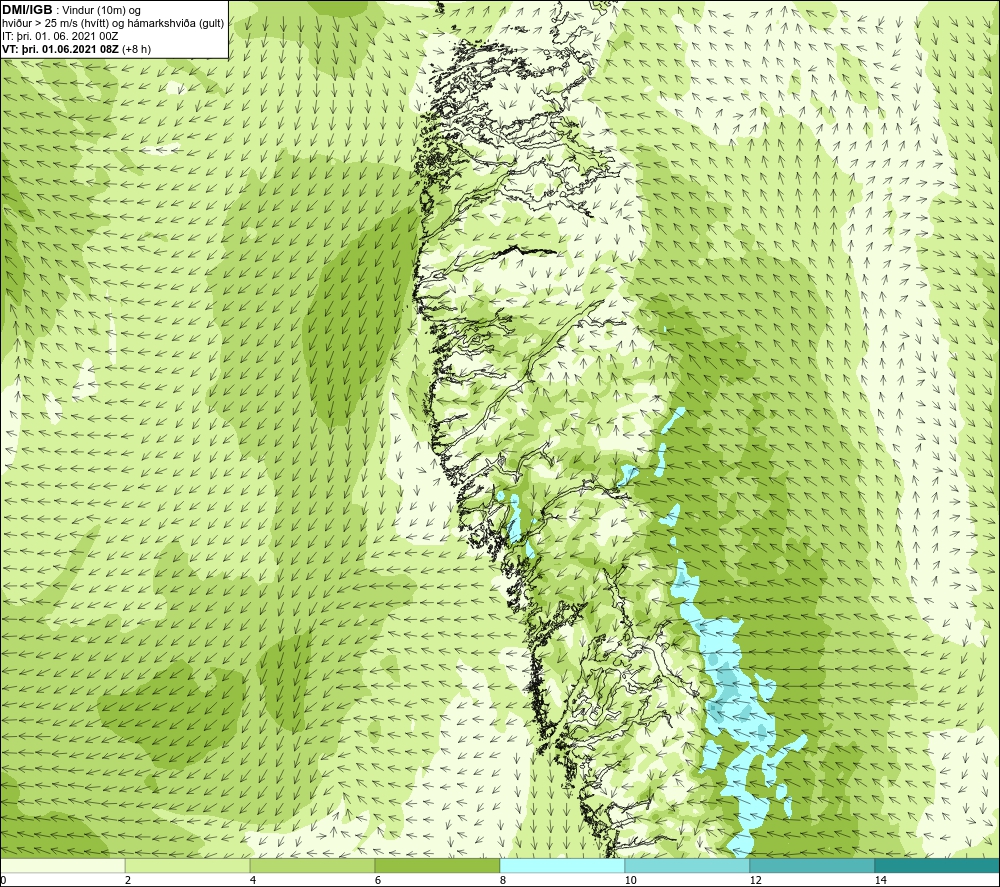Image resolution: width=1000 pixels, height=887 pixels.
Task: Click the legend scale label '6'
Action: click(378, 880)
